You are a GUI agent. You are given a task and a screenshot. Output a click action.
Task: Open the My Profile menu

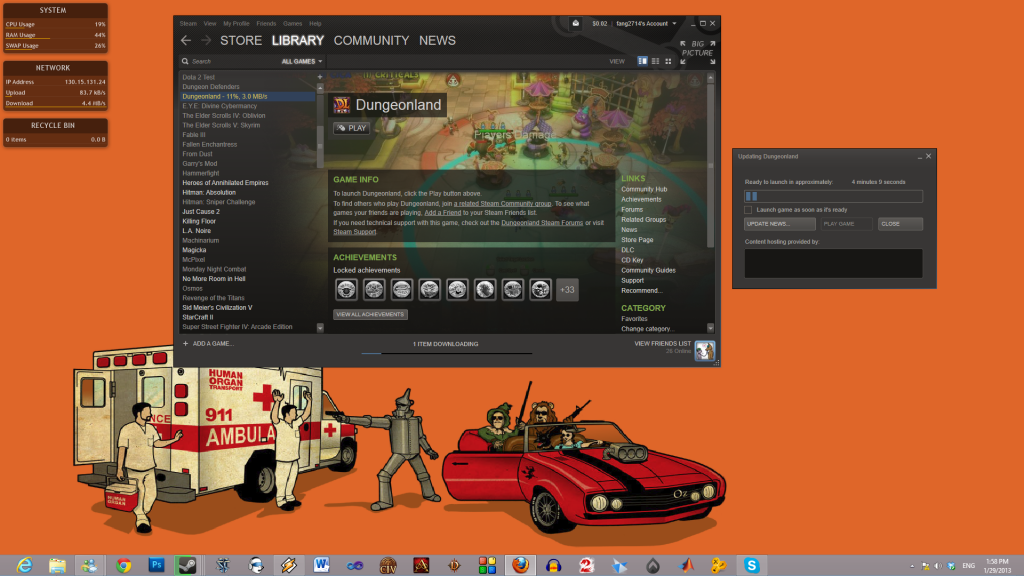pos(236,24)
